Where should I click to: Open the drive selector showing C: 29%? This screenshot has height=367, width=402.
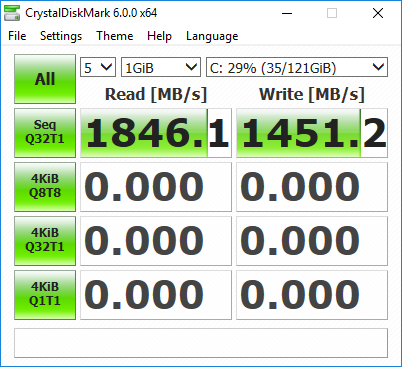click(x=297, y=67)
